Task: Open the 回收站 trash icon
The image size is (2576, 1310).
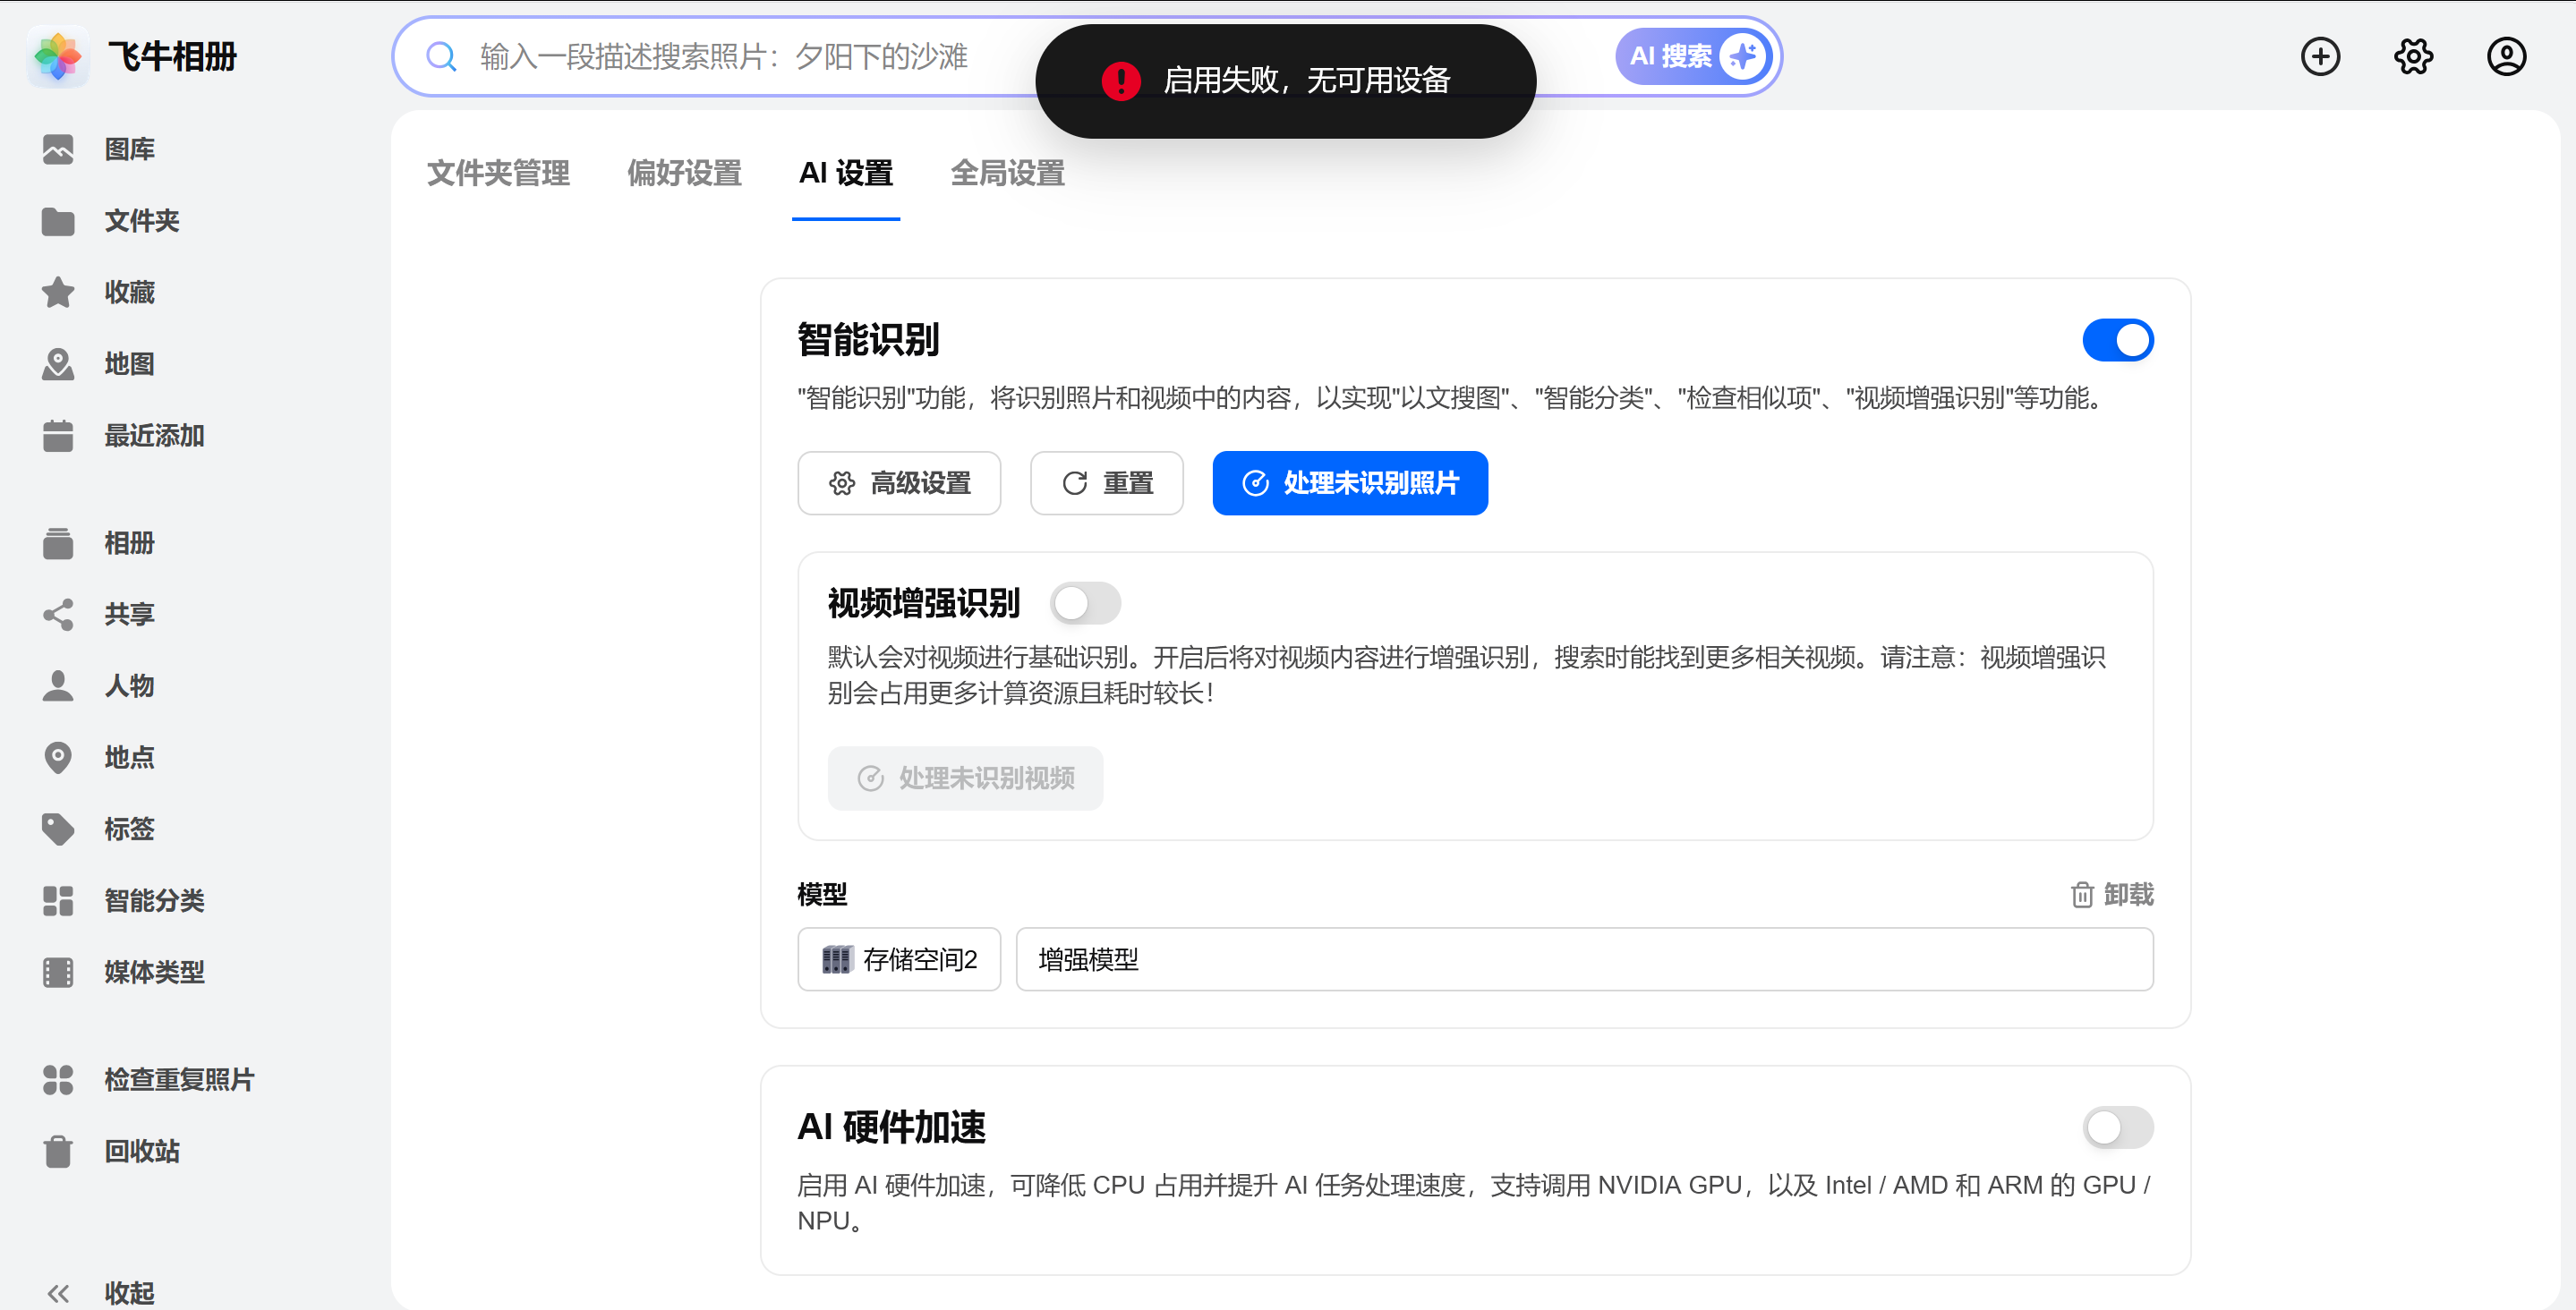Action: (x=58, y=1152)
